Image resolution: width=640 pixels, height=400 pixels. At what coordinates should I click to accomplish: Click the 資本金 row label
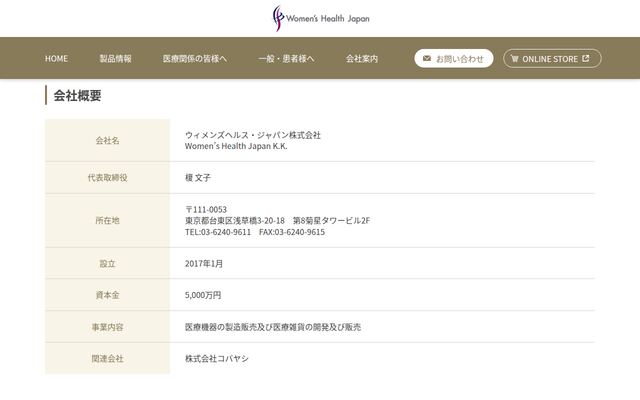click(x=107, y=295)
